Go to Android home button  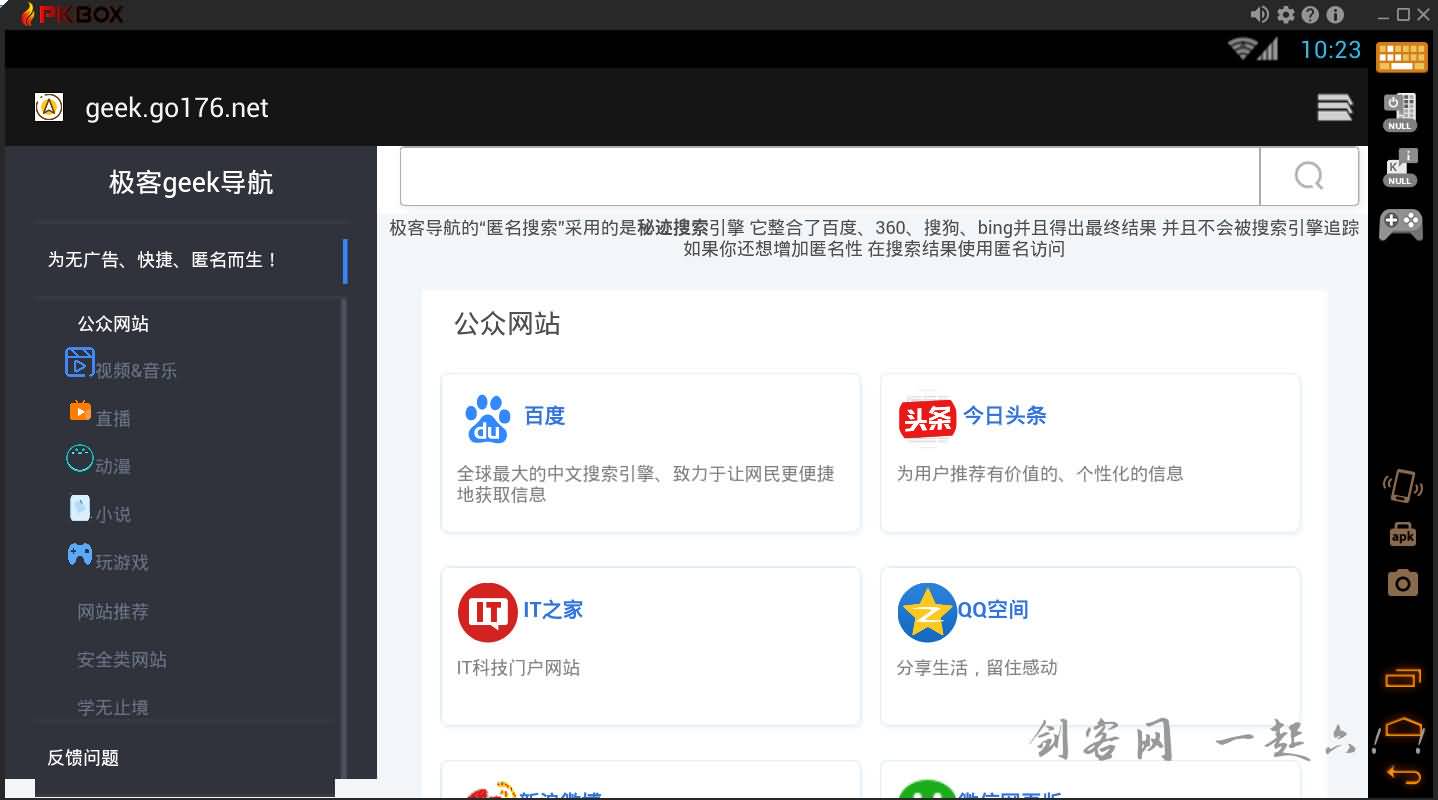(1405, 727)
